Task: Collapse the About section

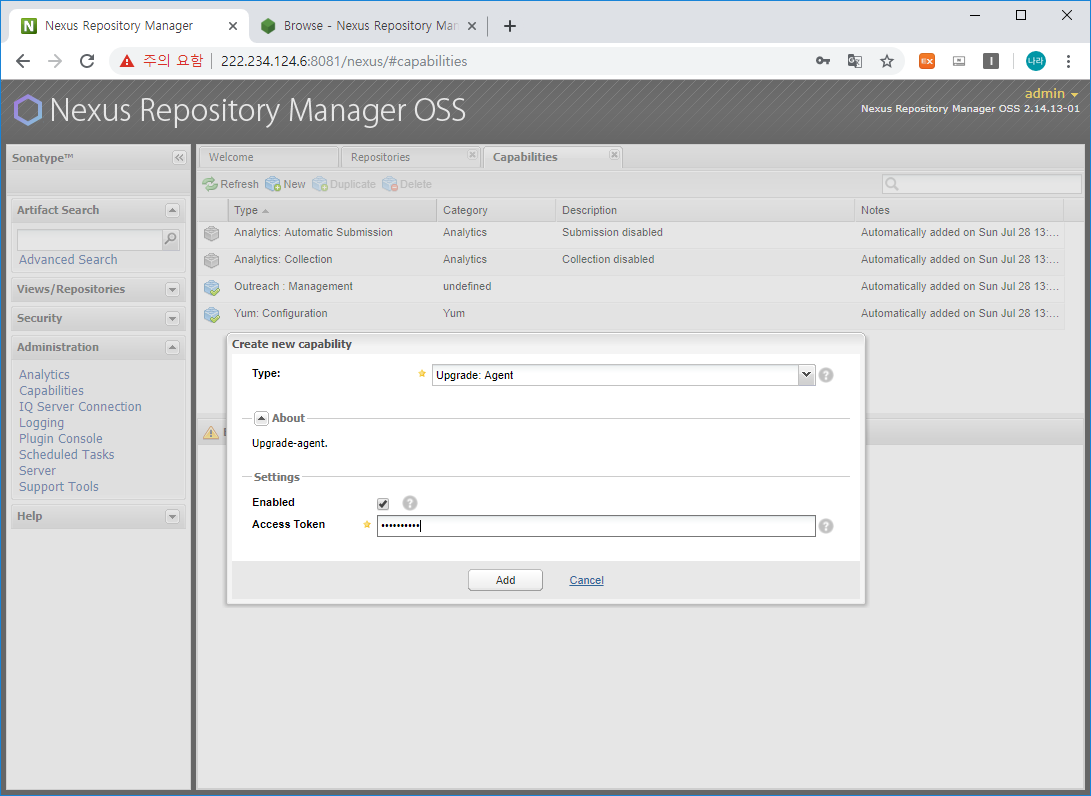Action: point(262,418)
